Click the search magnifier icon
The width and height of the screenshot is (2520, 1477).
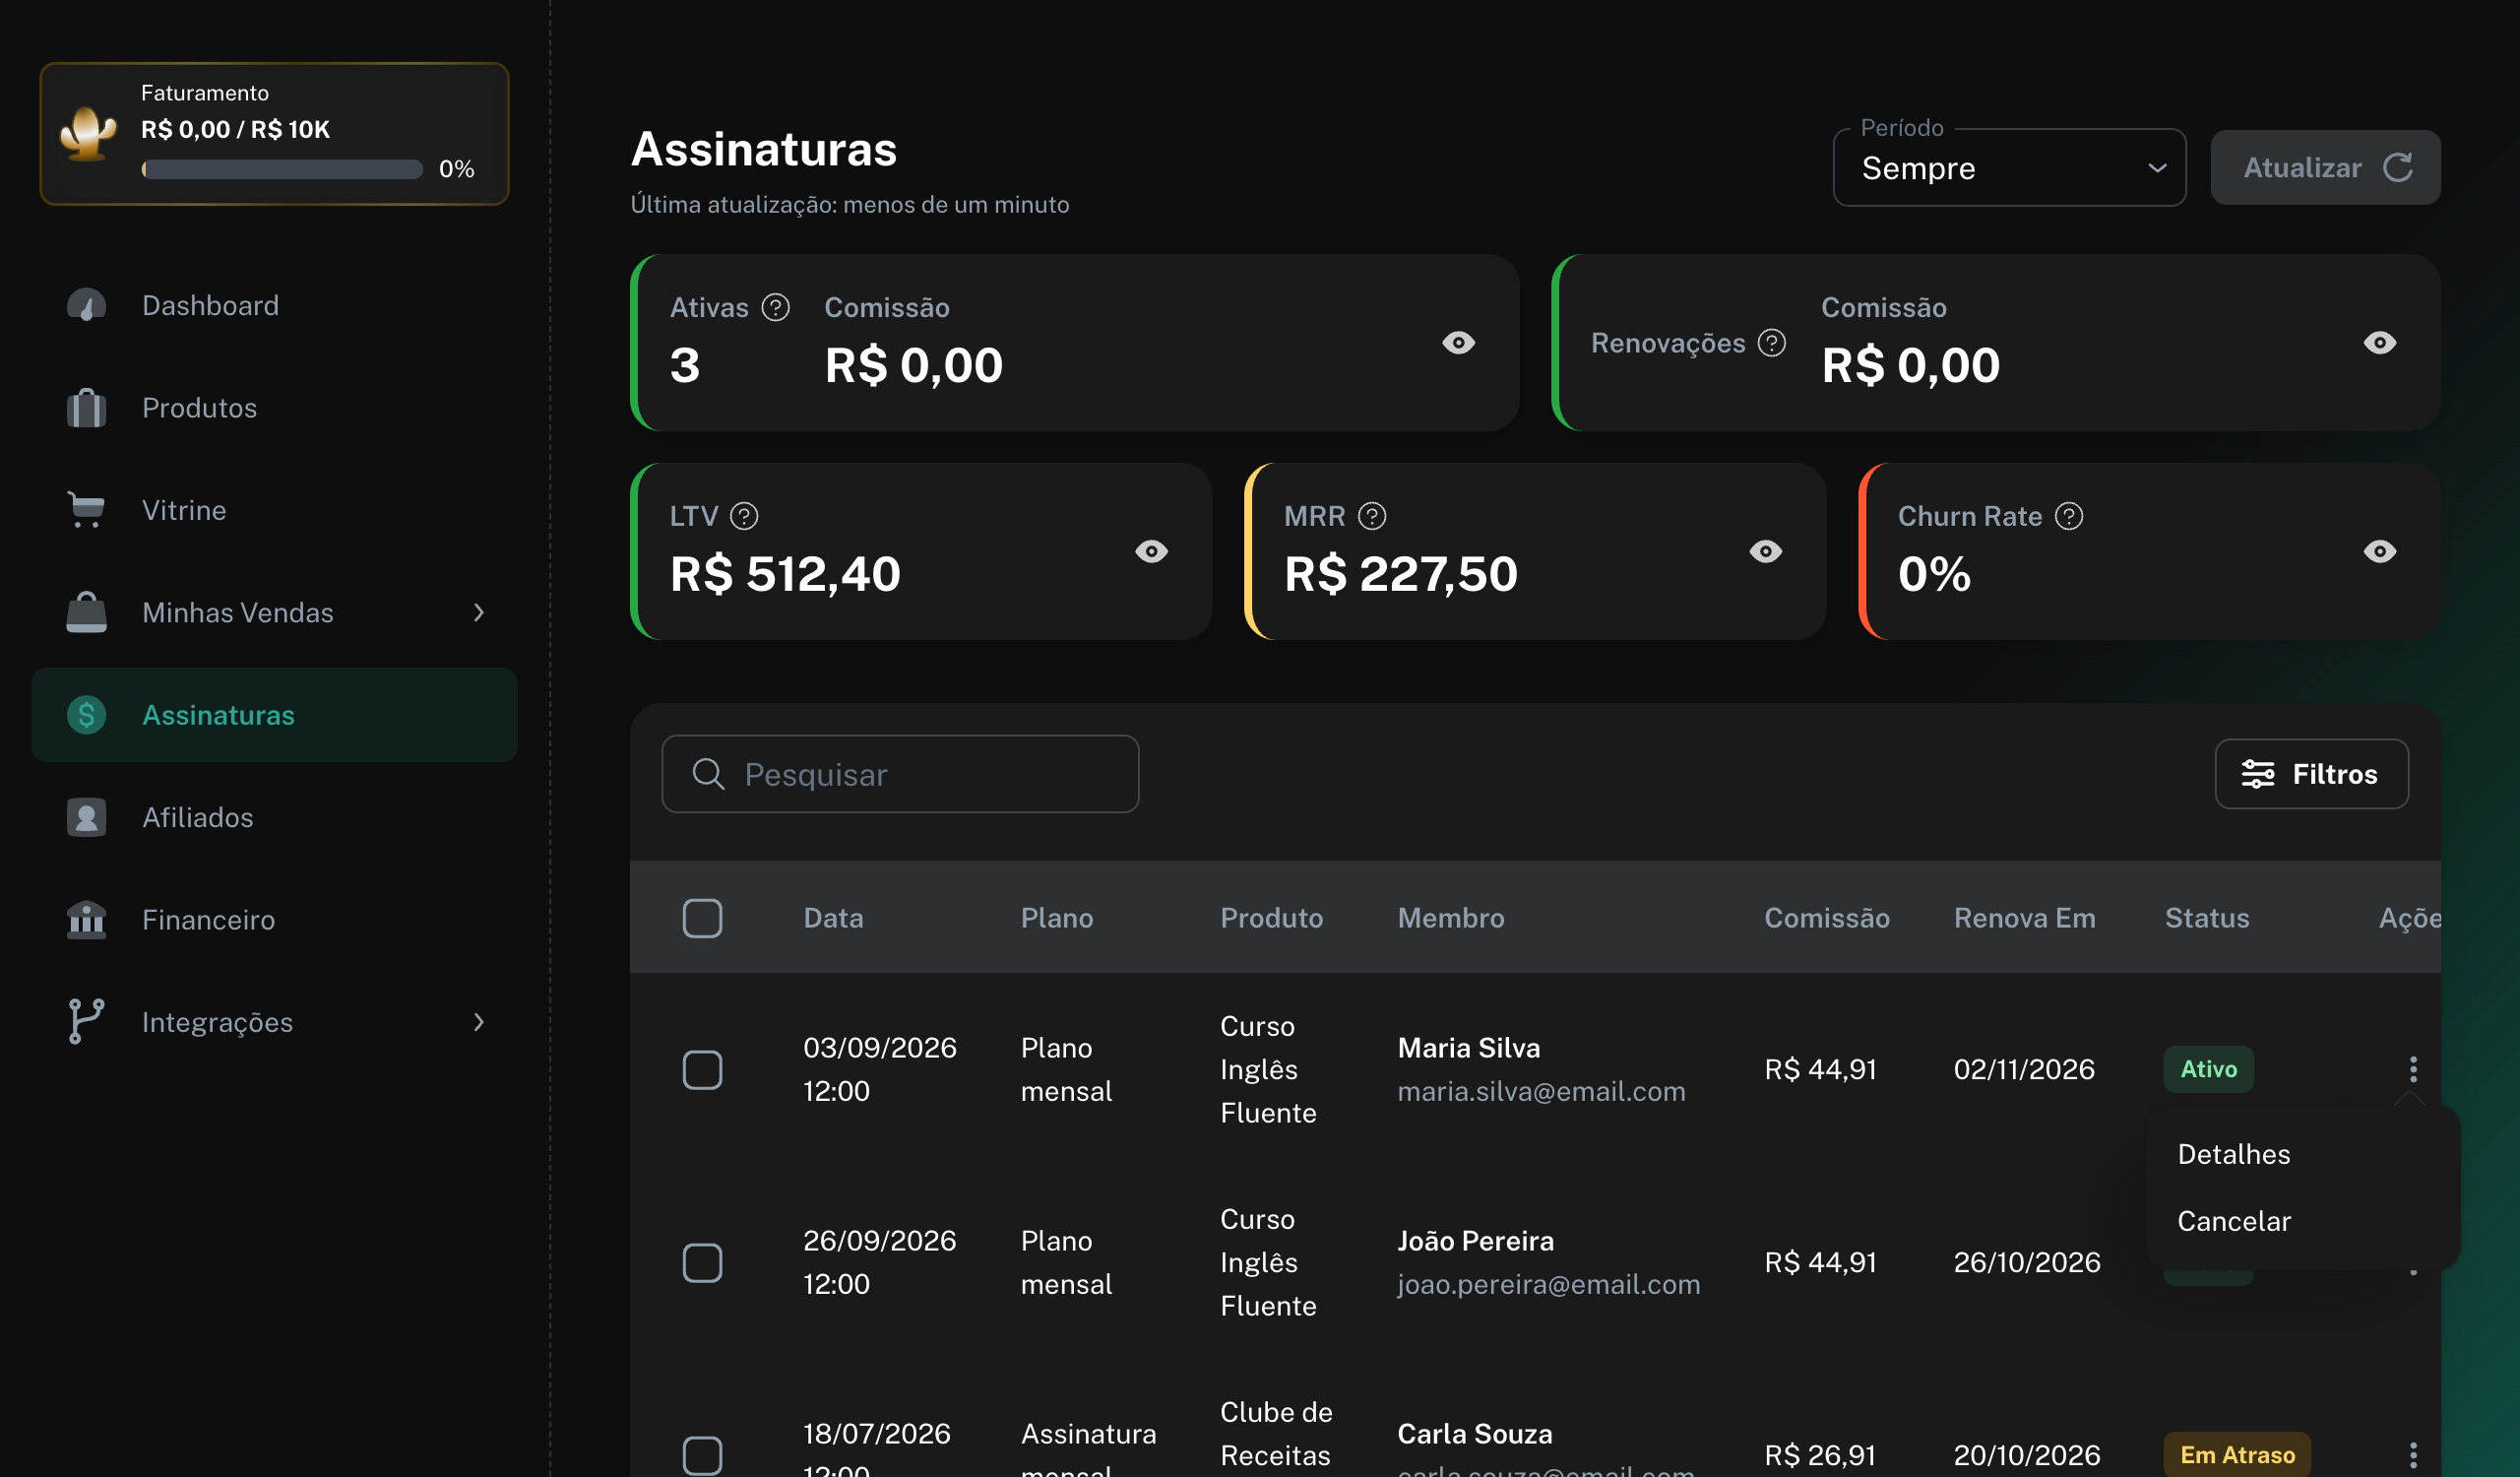(708, 774)
